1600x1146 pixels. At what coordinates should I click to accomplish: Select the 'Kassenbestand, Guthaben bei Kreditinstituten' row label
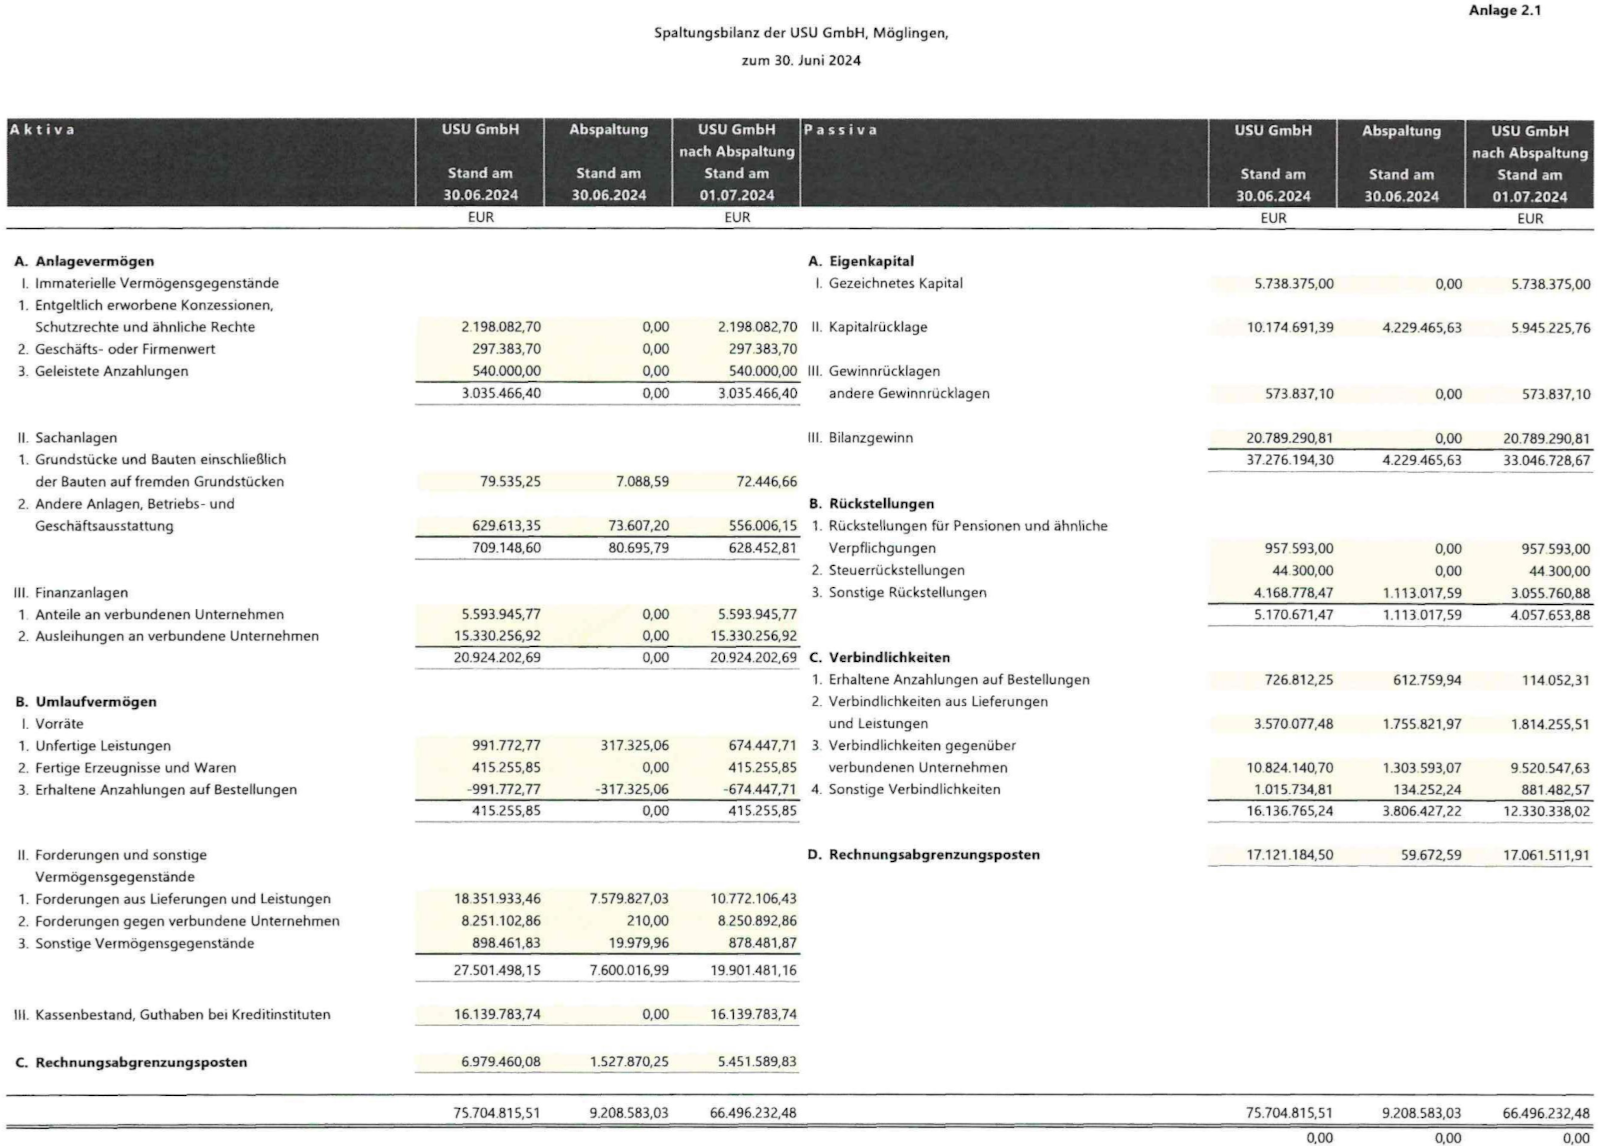coord(182,1014)
